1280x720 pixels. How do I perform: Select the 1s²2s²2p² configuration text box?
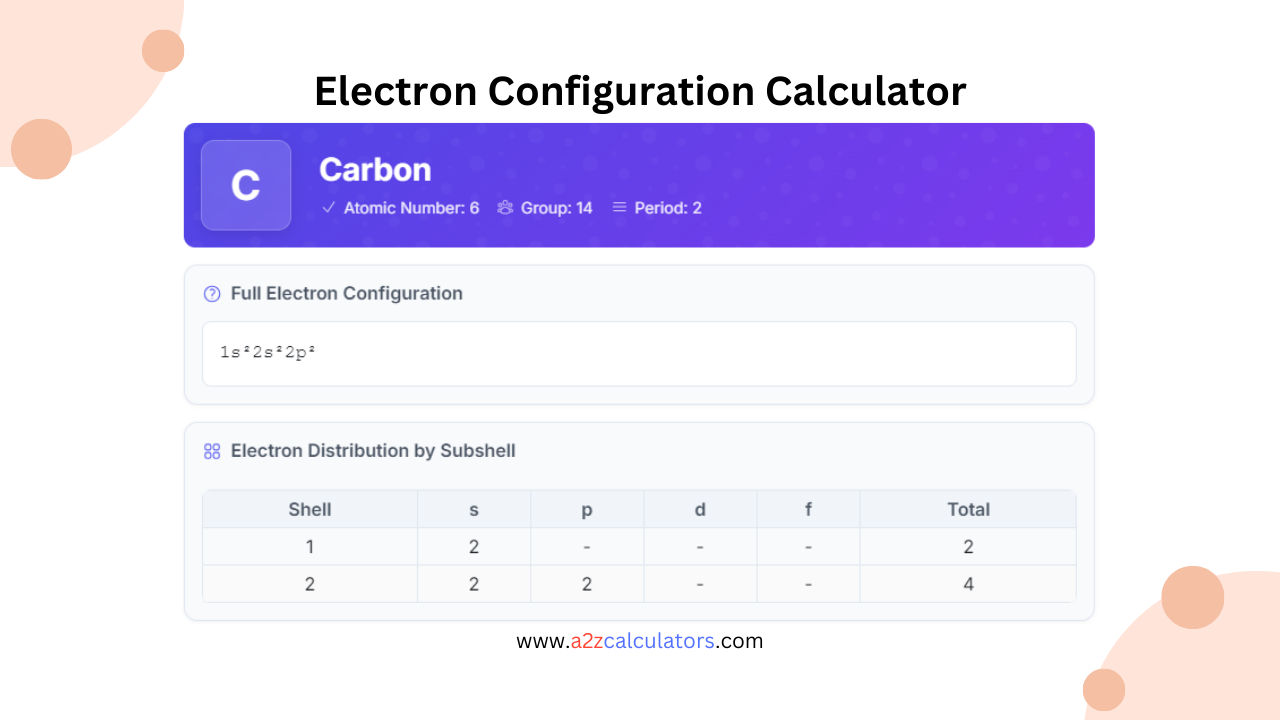coord(640,353)
